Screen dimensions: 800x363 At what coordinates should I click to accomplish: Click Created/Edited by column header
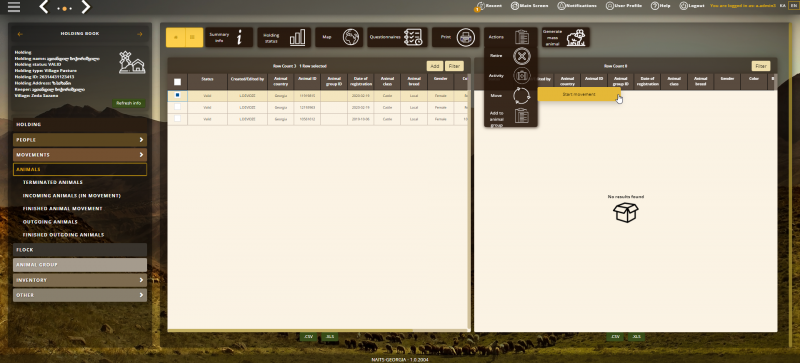(247, 82)
